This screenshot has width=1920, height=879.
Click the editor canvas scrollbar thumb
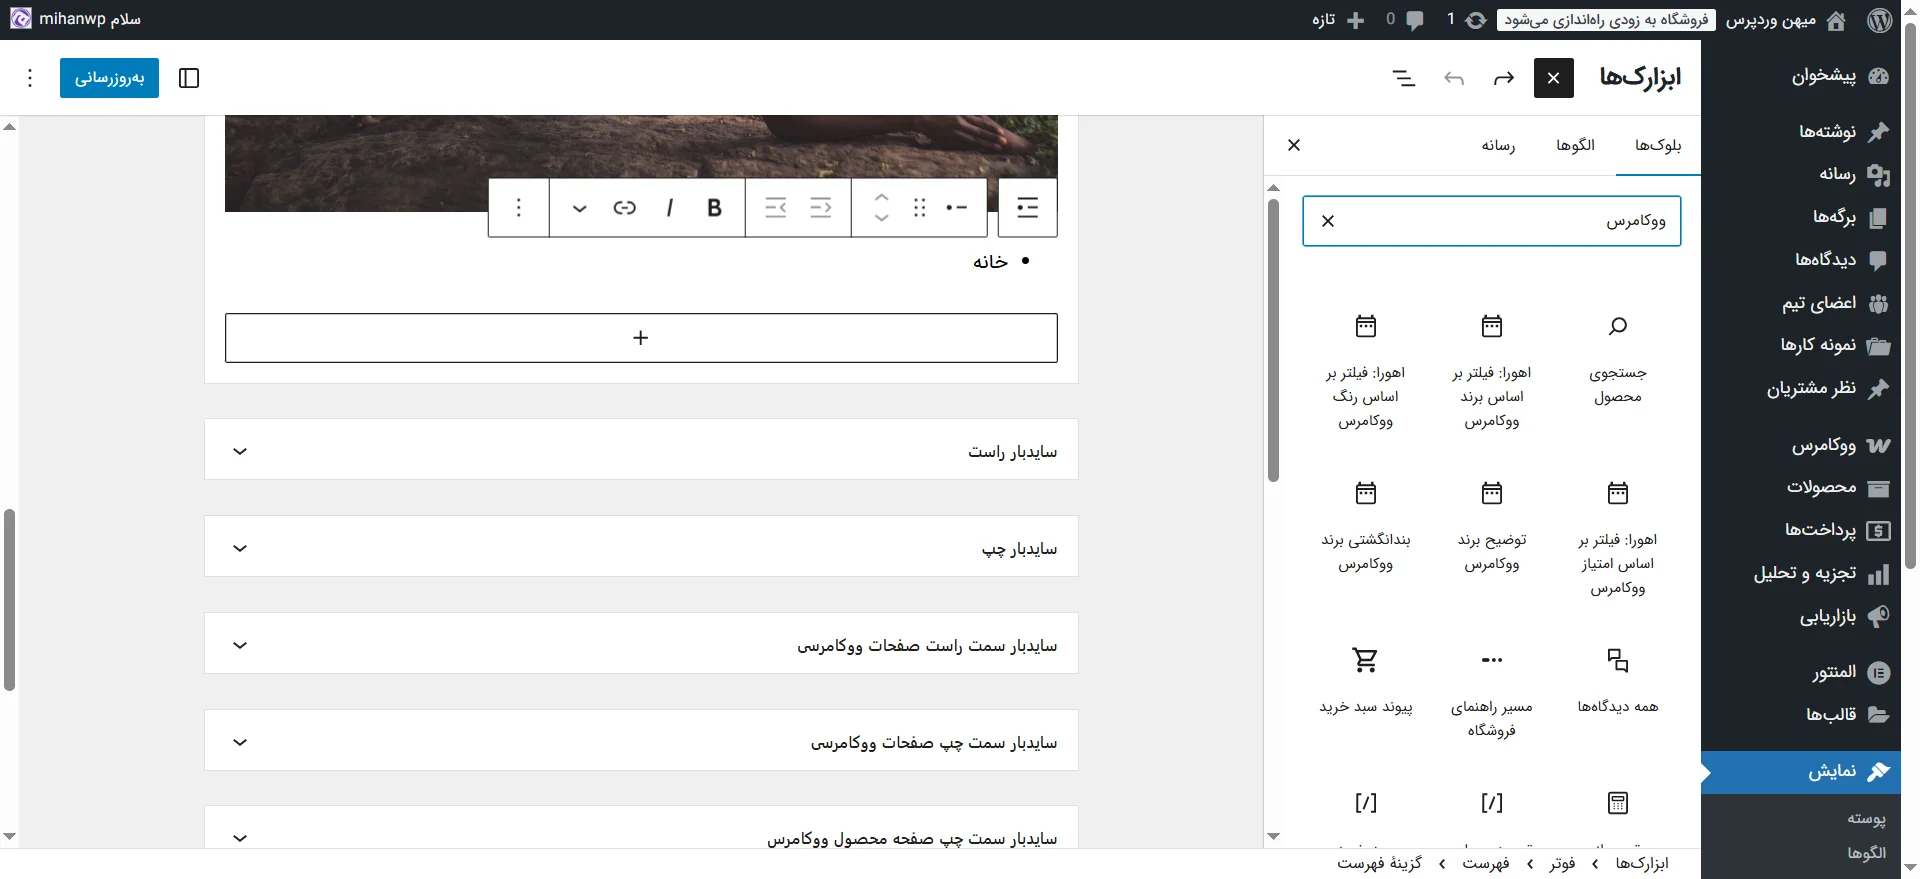point(9,600)
